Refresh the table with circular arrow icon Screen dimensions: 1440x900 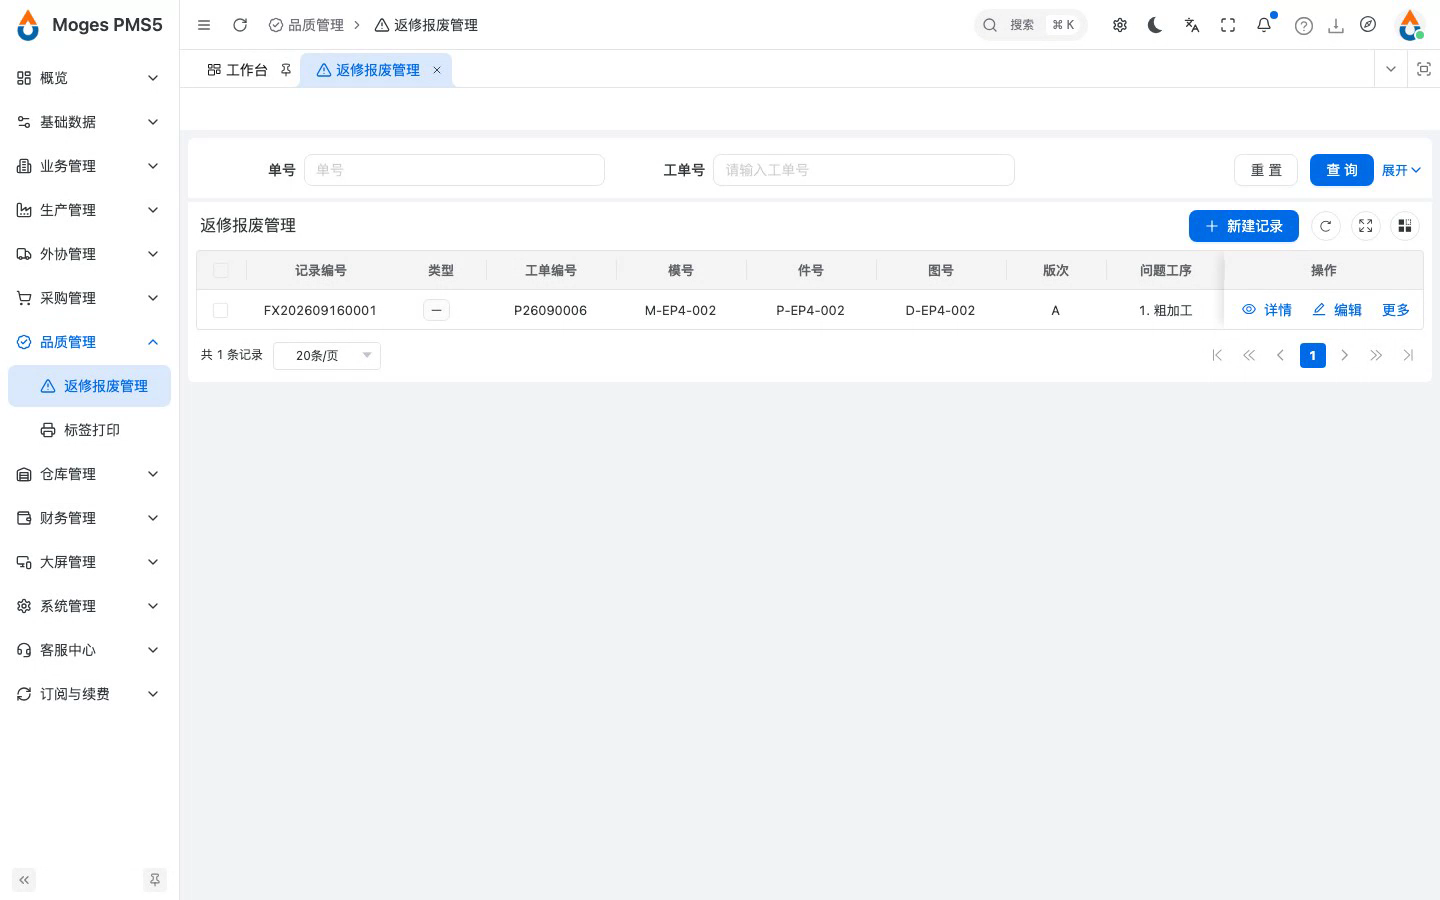1326,226
